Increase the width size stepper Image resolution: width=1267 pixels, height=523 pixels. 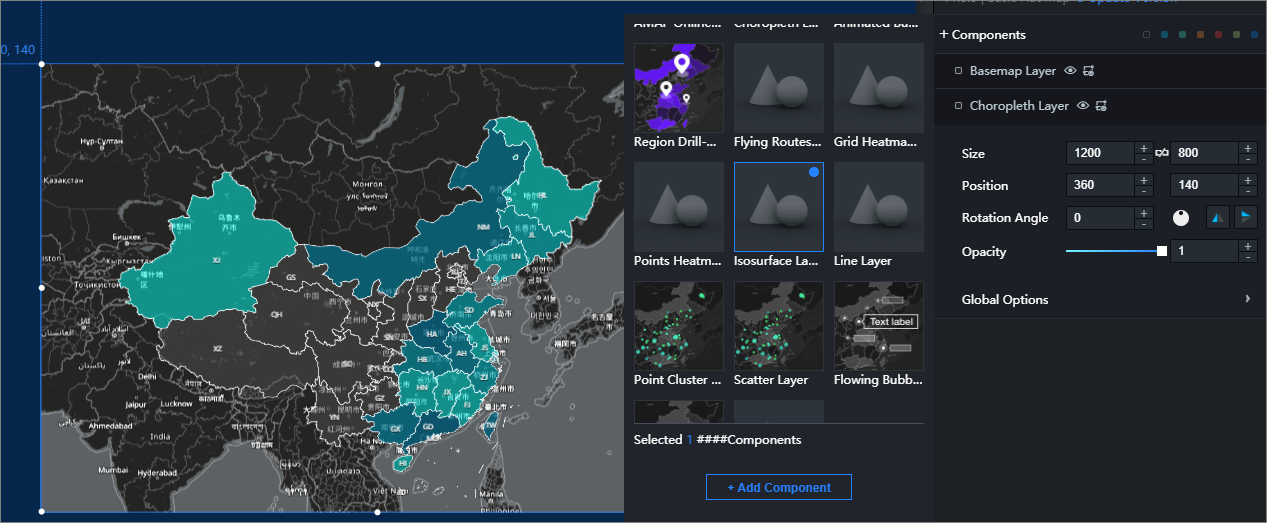point(1143,148)
